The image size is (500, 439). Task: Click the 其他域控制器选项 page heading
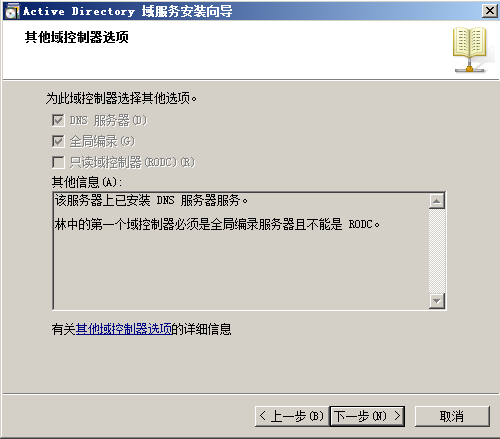coord(77,37)
